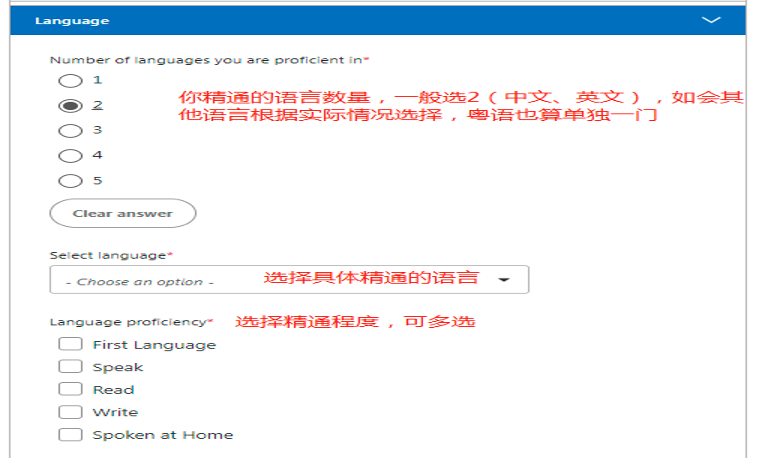Select 3 languages radio button
The width and height of the screenshot is (774, 458).
pyautogui.click(x=71, y=131)
